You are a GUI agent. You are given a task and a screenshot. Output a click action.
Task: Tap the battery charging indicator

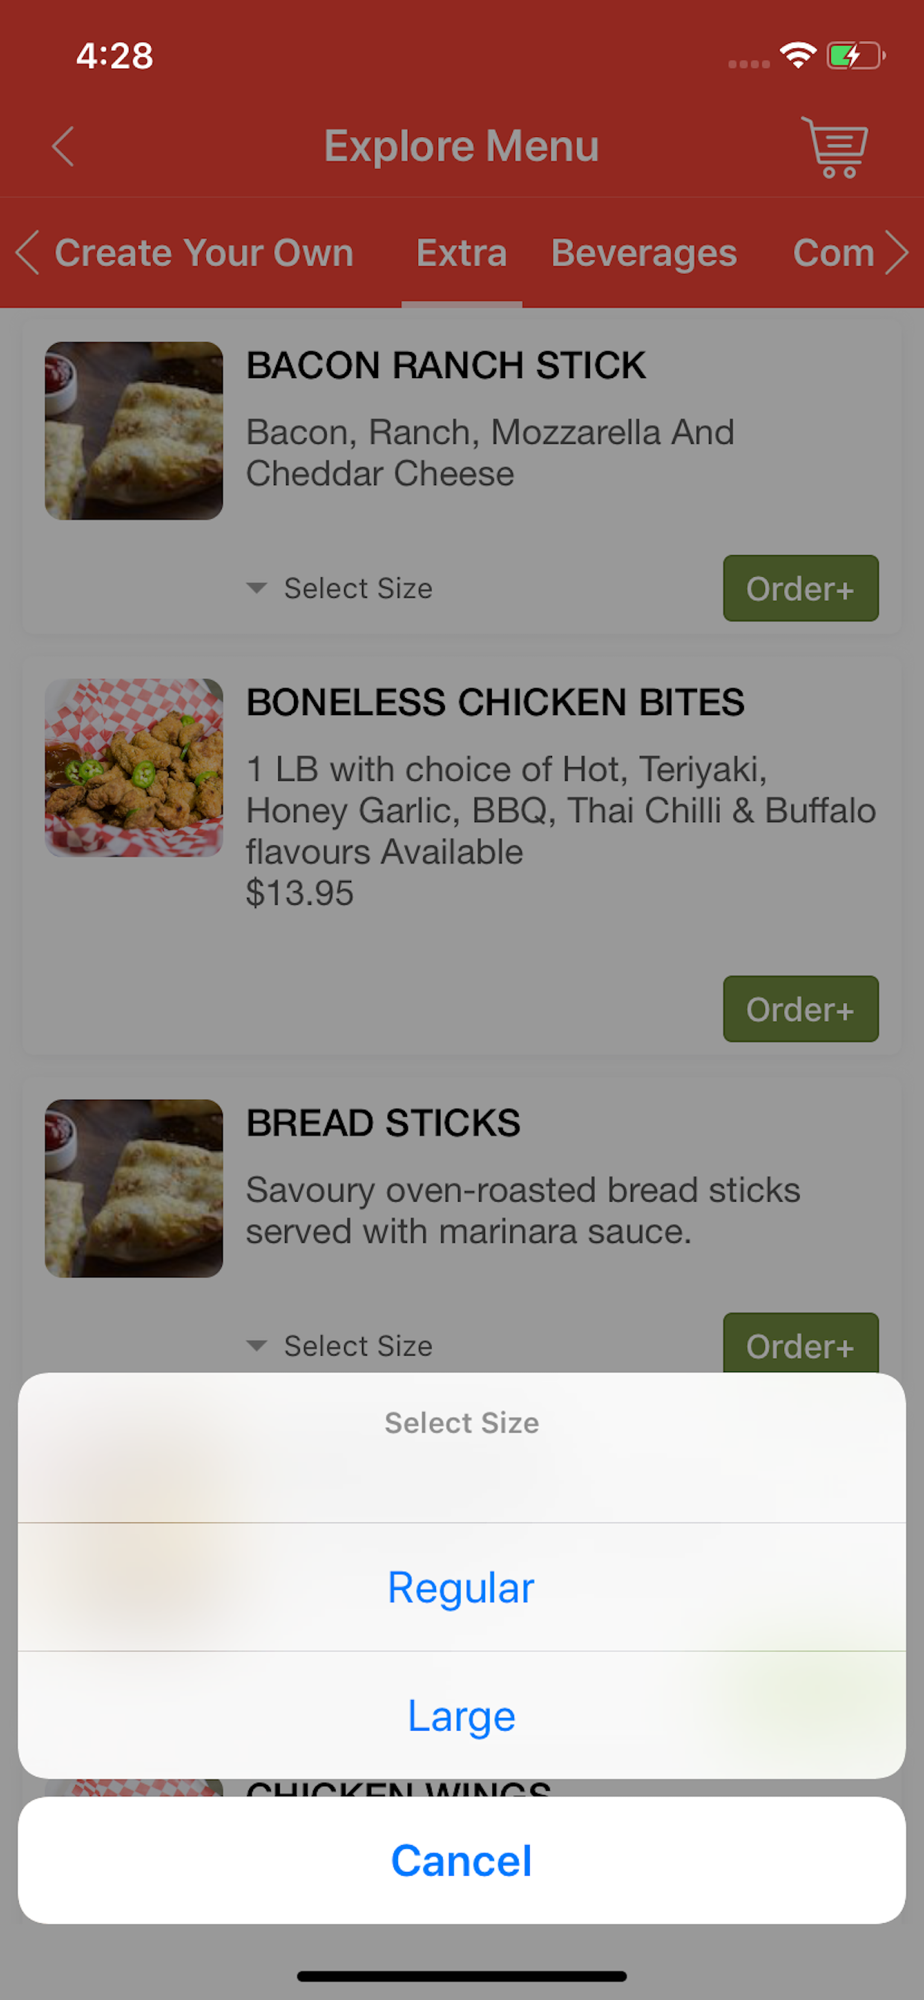[855, 56]
